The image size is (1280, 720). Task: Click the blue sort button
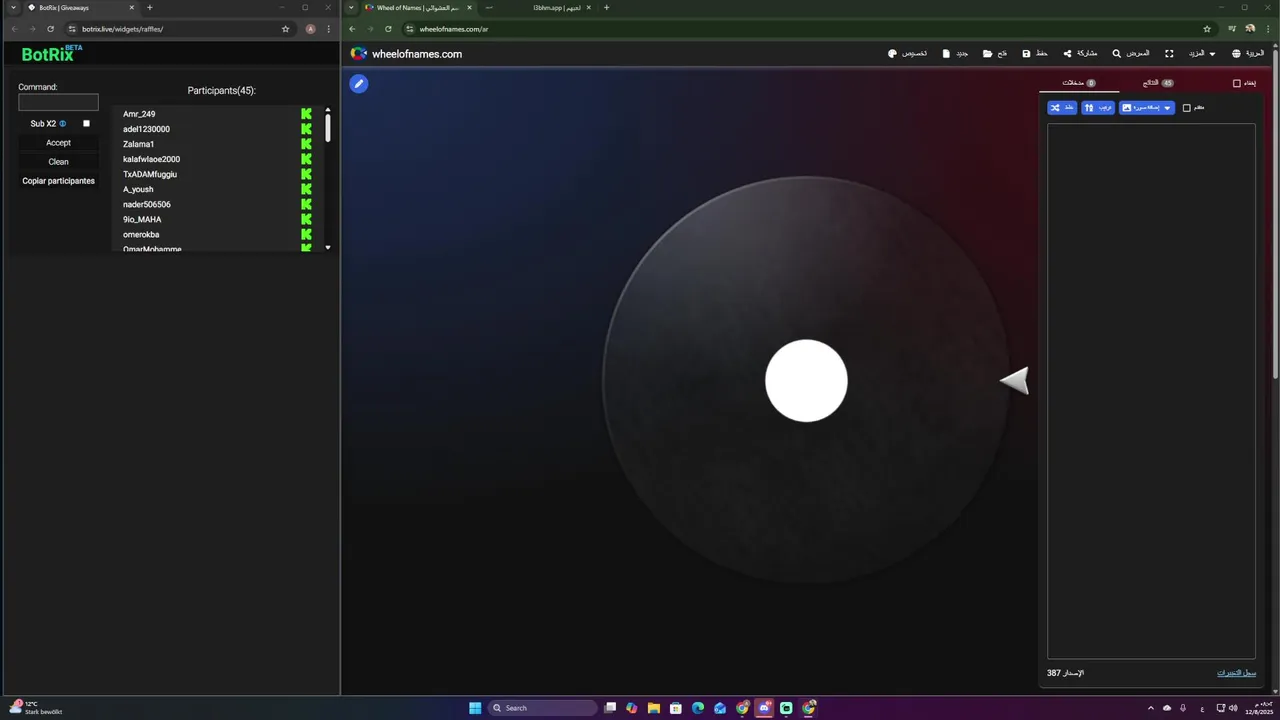click(1098, 107)
